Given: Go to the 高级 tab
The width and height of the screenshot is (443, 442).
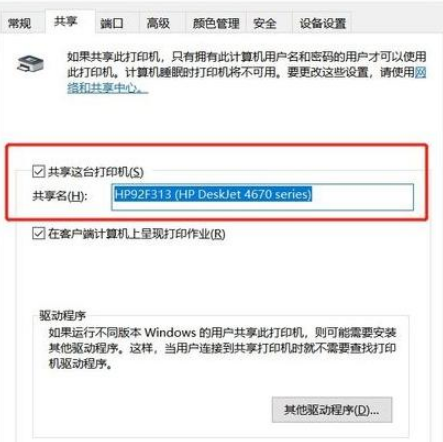Looking at the screenshot, I should click(158, 23).
